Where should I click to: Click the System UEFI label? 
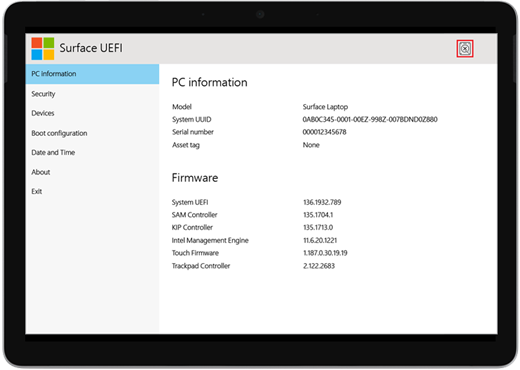pyautogui.click(x=190, y=202)
